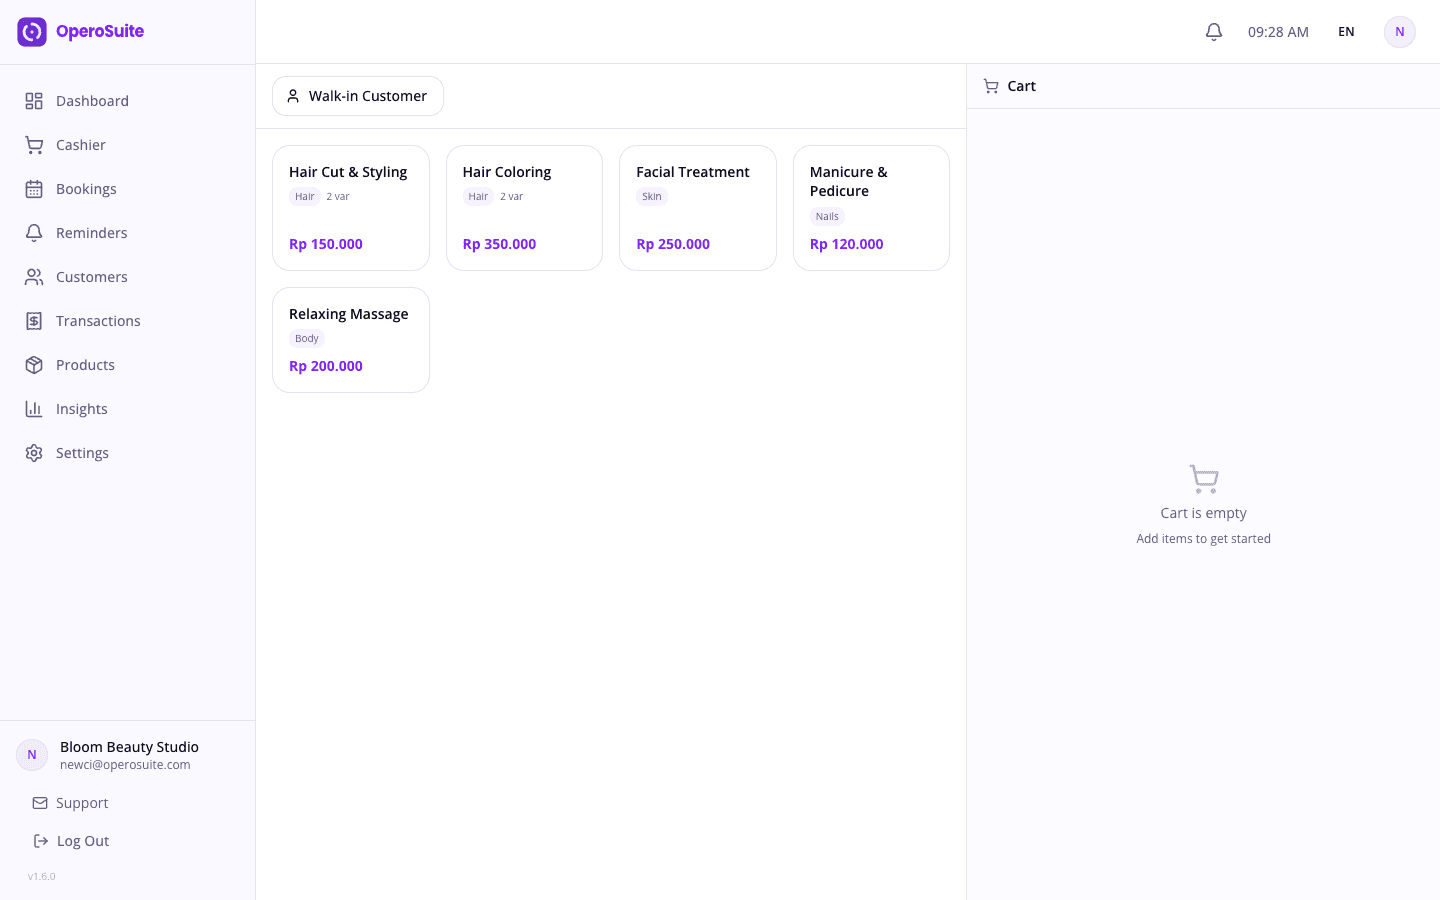Image resolution: width=1440 pixels, height=900 pixels.
Task: Click the Cashier cart icon
Action: [x=34, y=145]
